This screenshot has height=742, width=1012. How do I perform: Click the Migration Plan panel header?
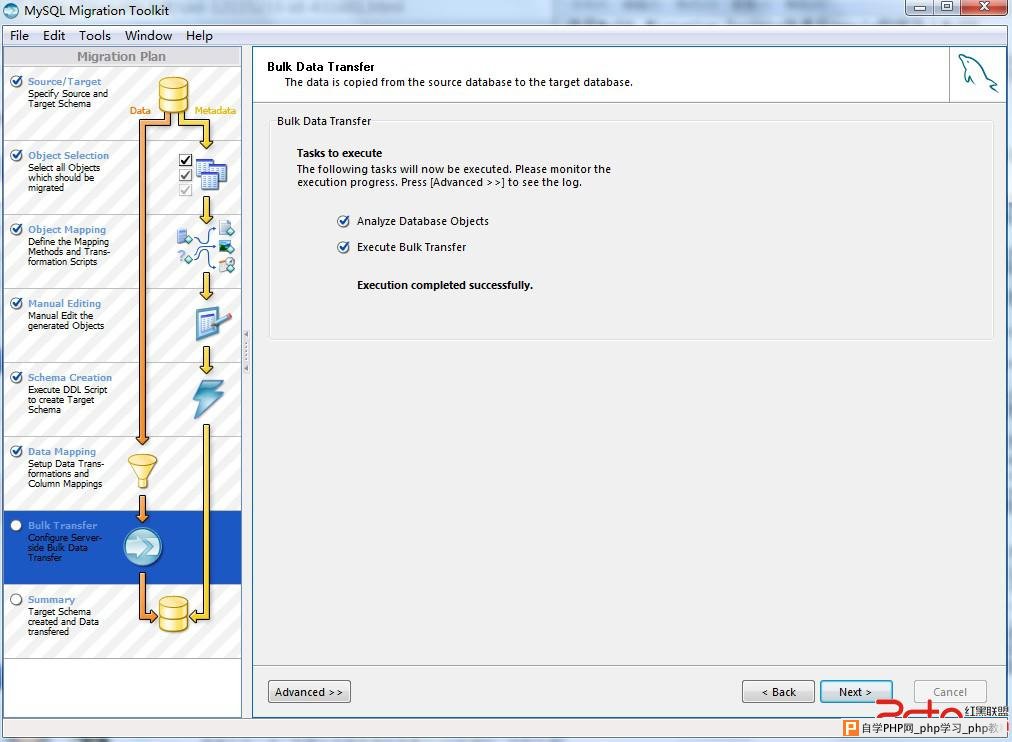(122, 56)
